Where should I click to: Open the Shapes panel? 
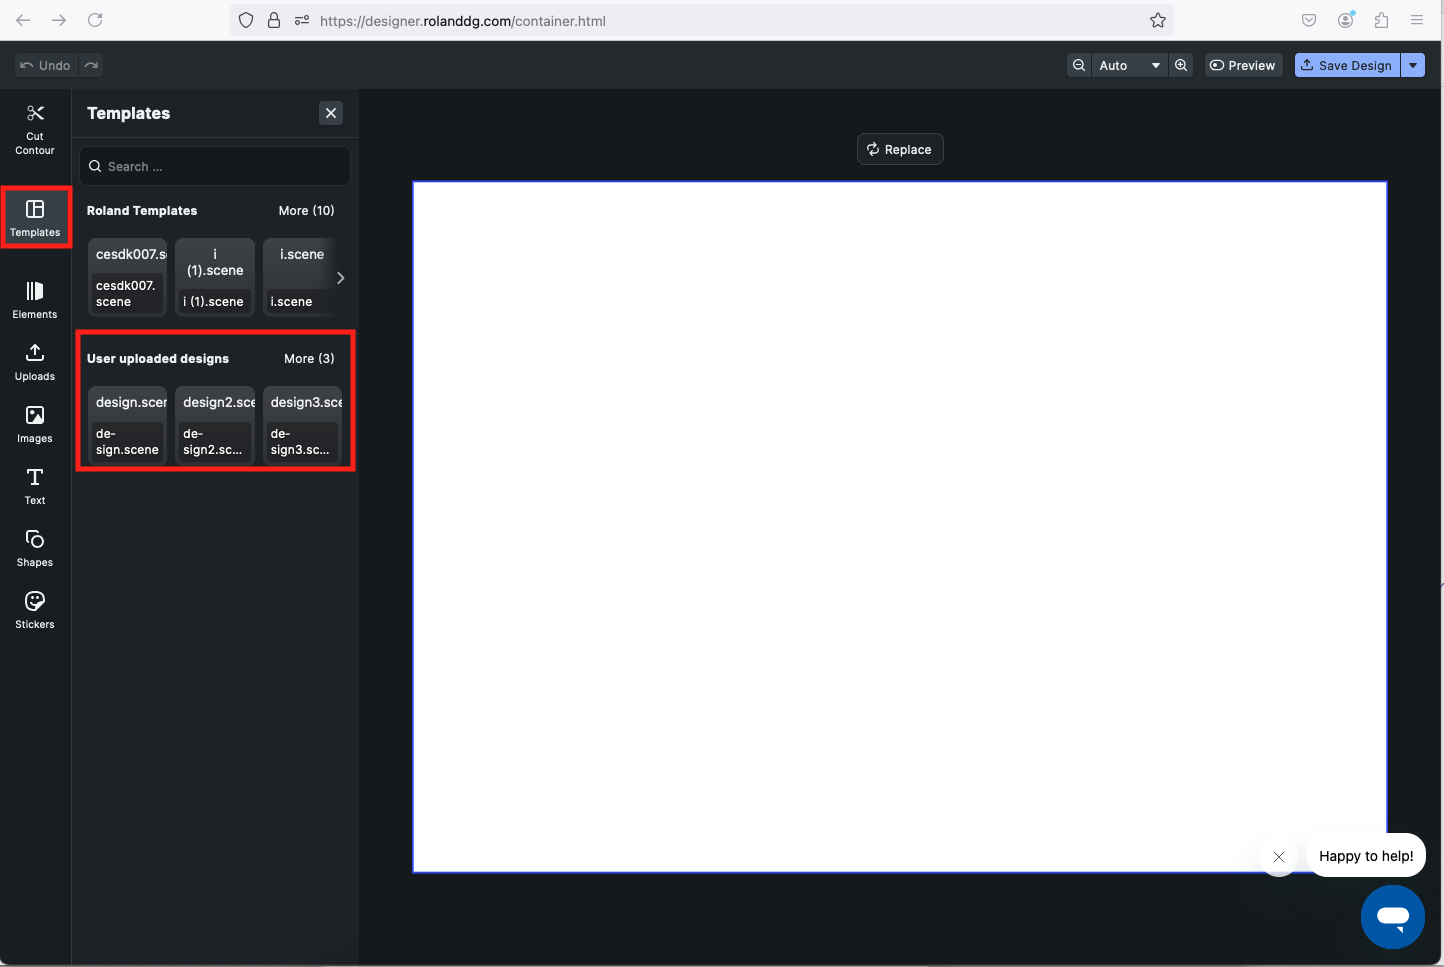(x=35, y=548)
